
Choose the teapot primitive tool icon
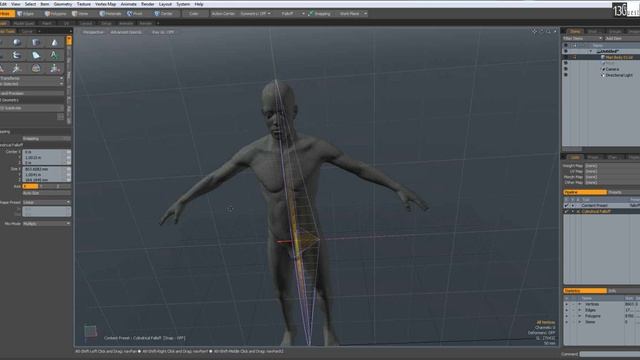[17, 55]
